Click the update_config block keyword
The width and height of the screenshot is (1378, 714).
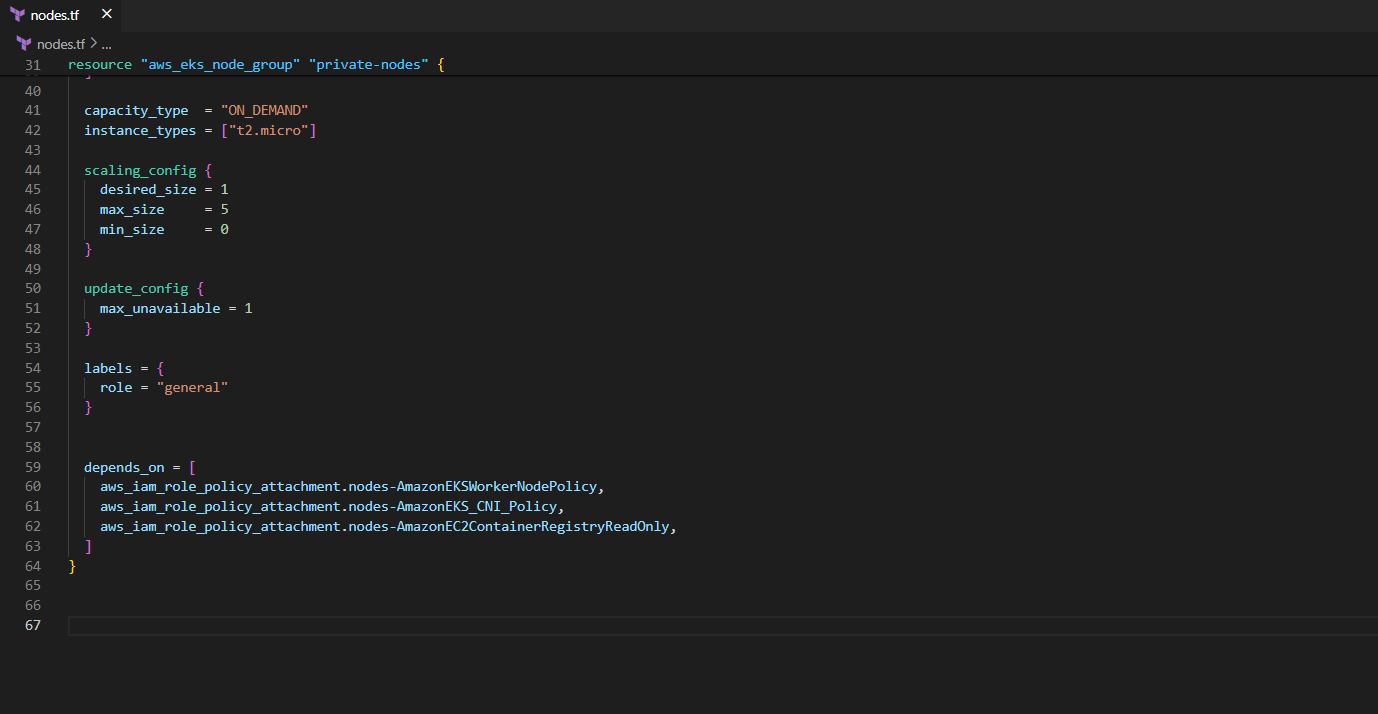[136, 288]
